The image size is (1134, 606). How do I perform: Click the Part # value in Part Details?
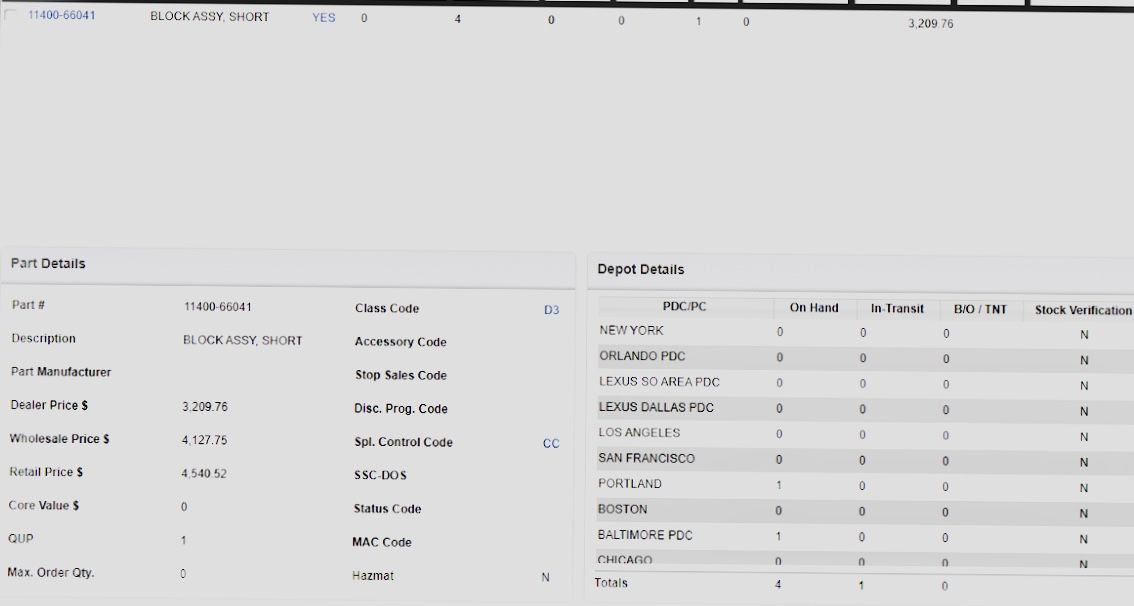coord(218,307)
